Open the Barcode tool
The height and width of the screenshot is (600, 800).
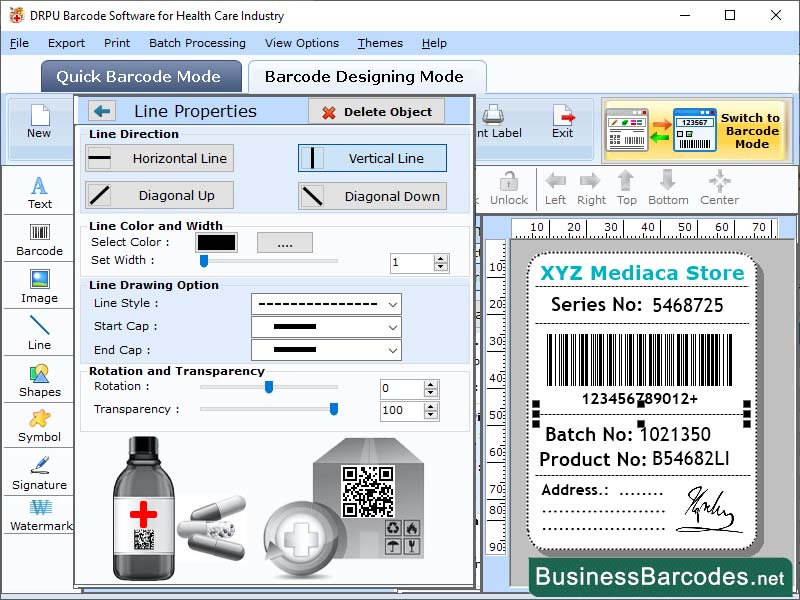(x=38, y=238)
